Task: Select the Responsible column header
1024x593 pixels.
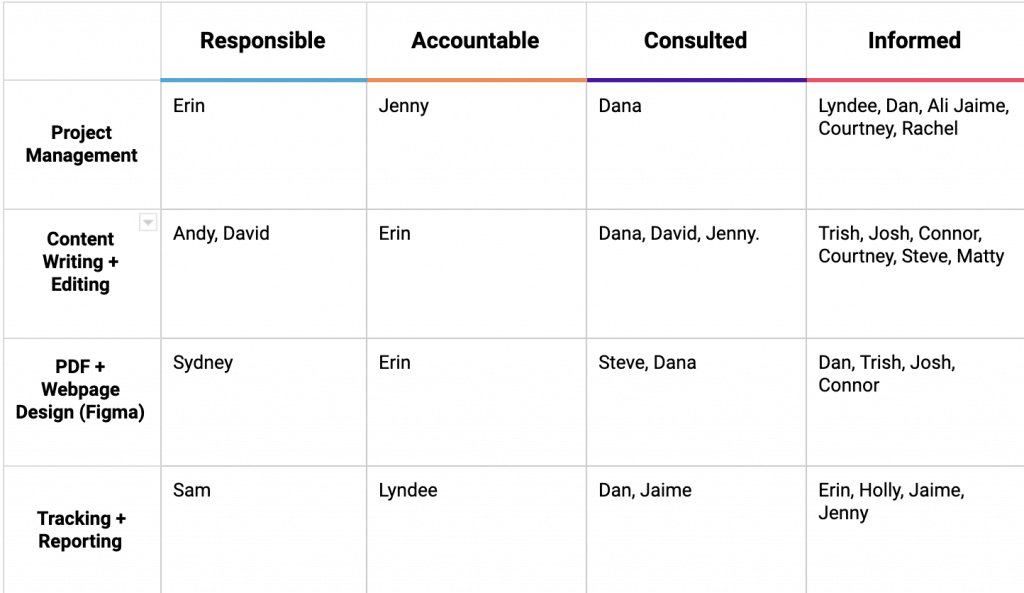Action: point(263,40)
